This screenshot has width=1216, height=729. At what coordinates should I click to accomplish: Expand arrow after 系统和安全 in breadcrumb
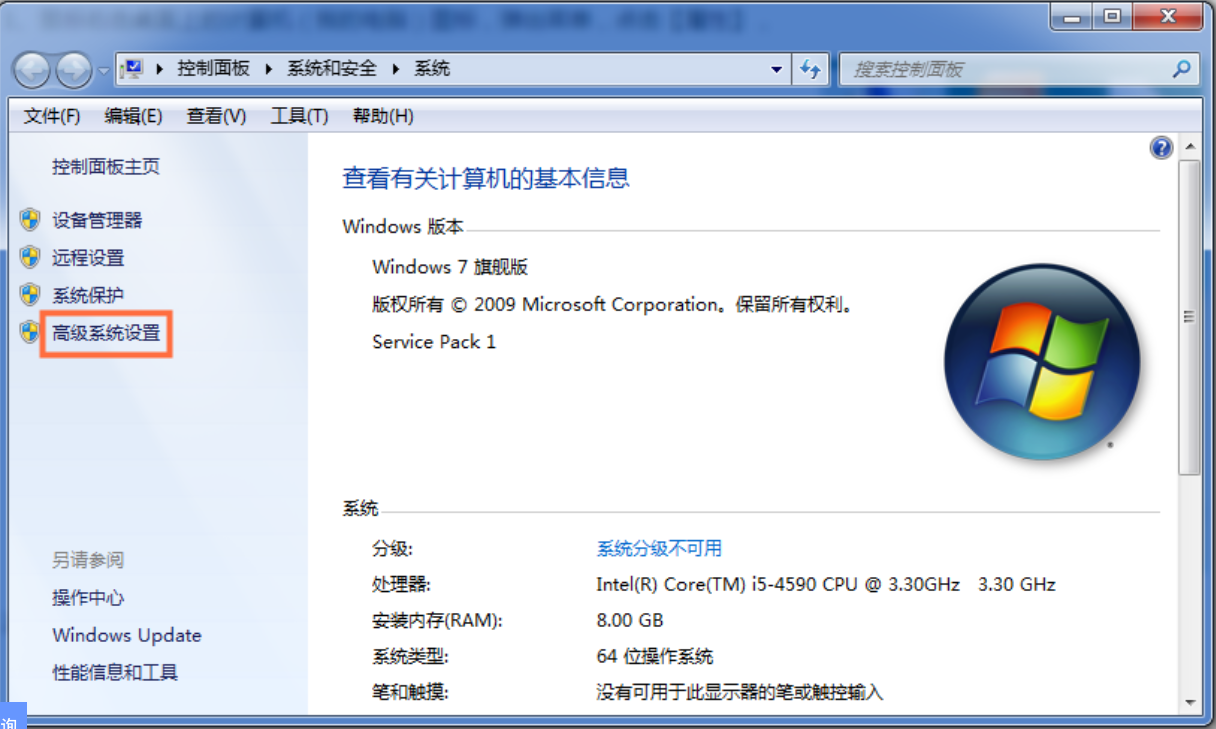tap(395, 69)
